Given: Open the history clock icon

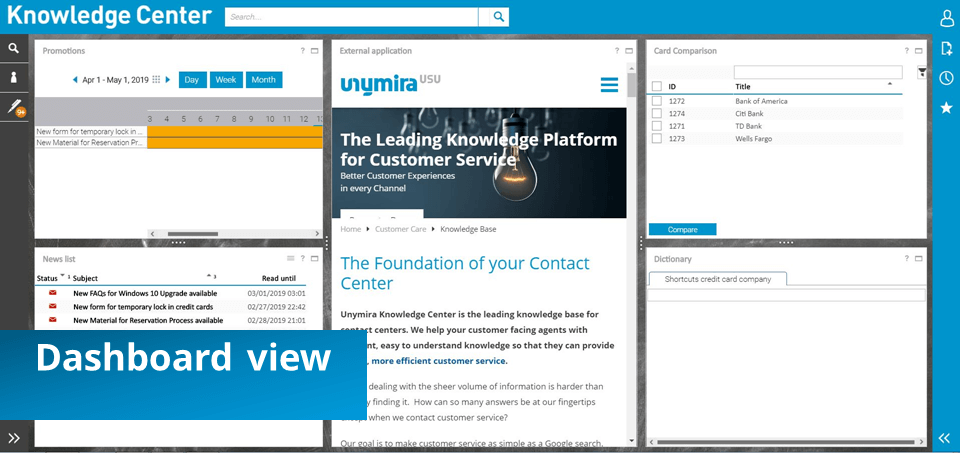Looking at the screenshot, I should (947, 78).
